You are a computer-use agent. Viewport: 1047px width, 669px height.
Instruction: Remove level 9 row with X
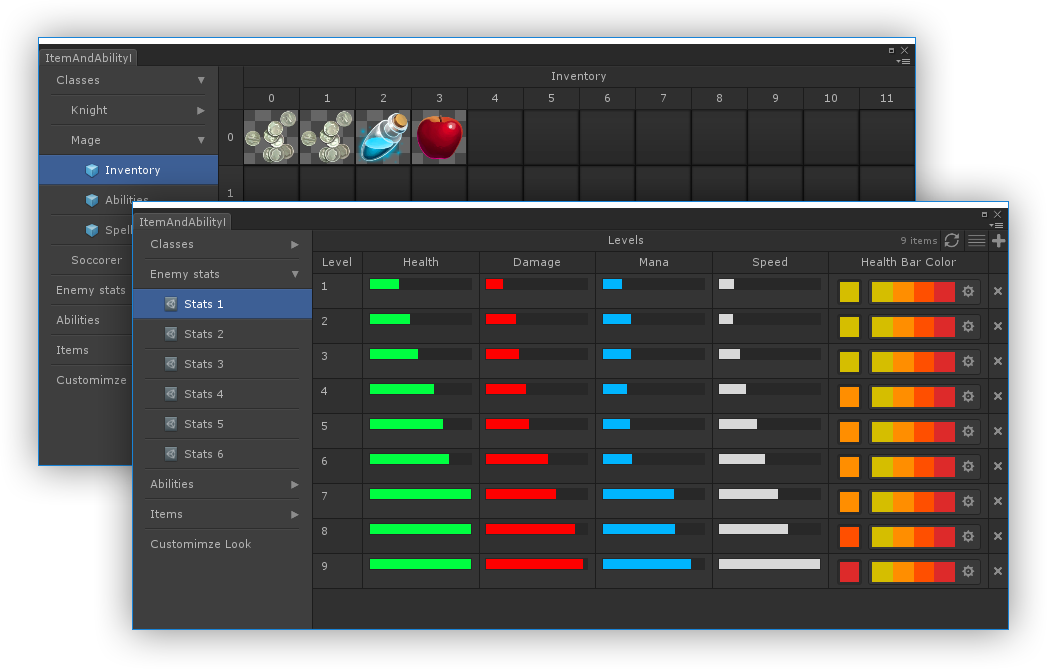(998, 571)
